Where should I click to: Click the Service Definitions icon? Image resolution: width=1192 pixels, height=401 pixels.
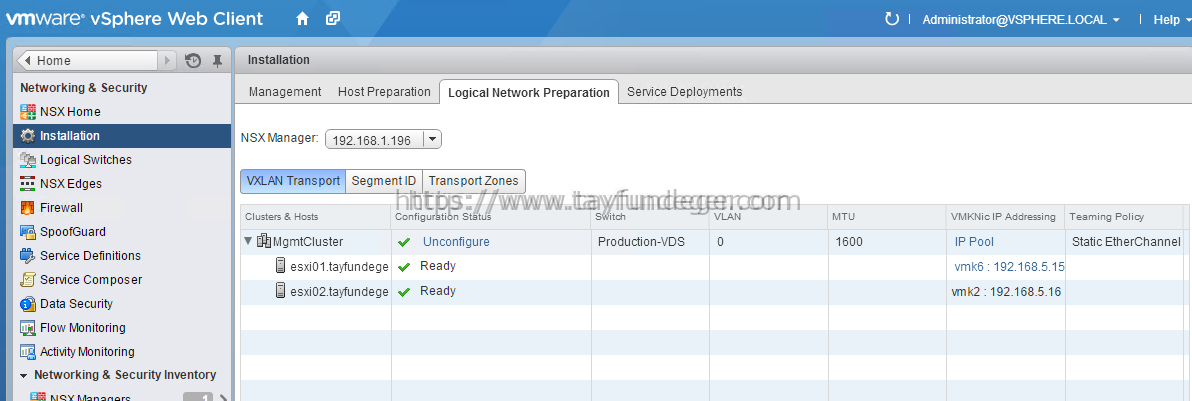[28, 256]
